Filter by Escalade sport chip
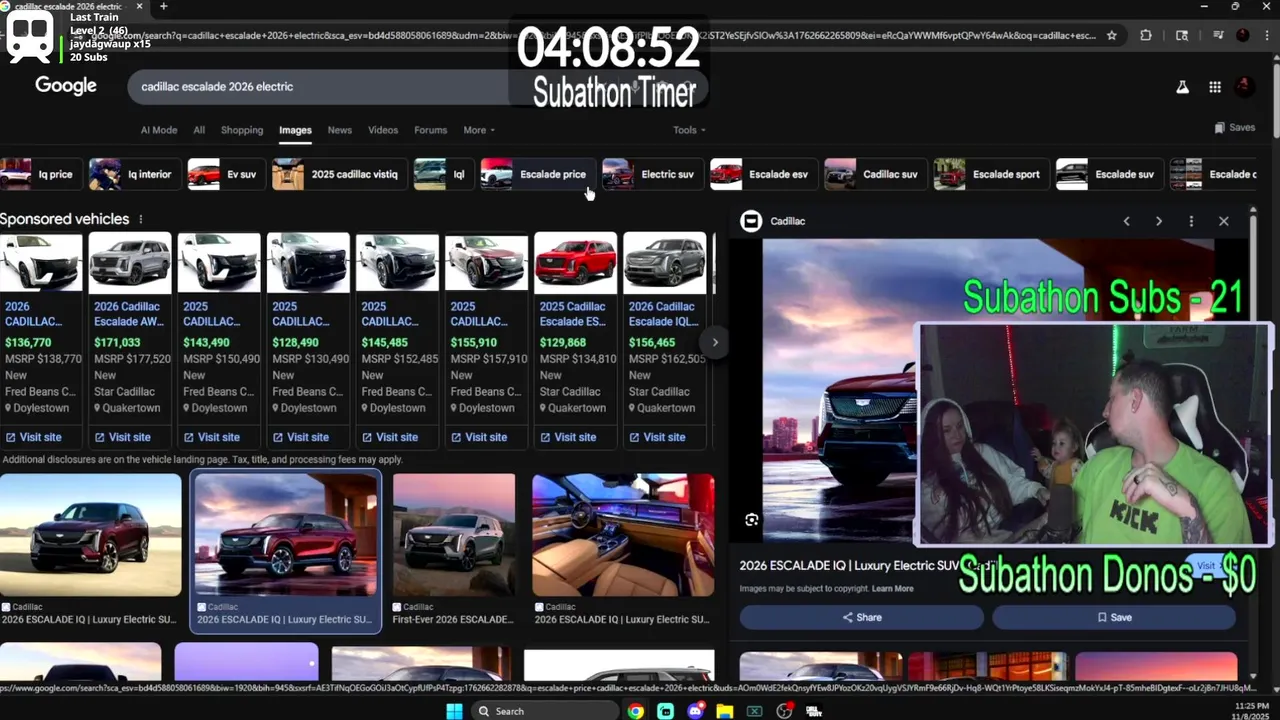 990,174
